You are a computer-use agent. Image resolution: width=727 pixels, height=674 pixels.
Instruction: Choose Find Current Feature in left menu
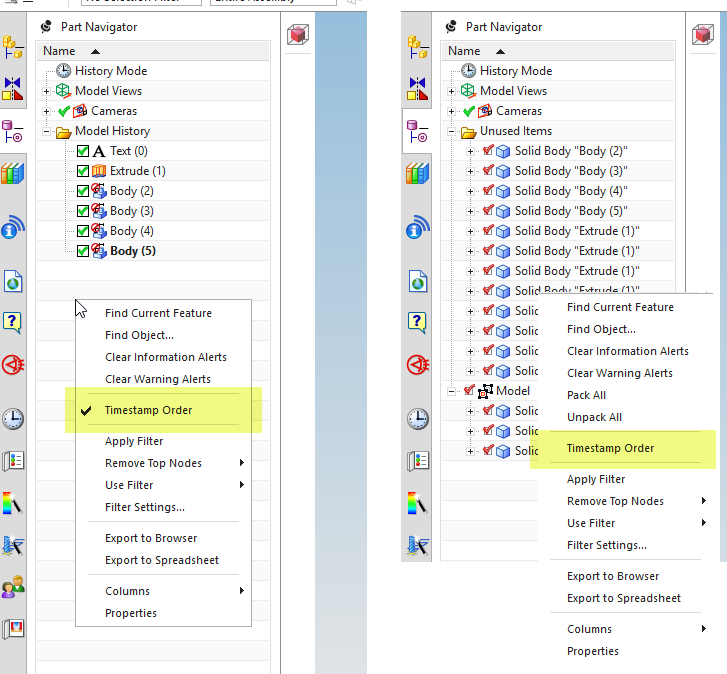(164, 313)
